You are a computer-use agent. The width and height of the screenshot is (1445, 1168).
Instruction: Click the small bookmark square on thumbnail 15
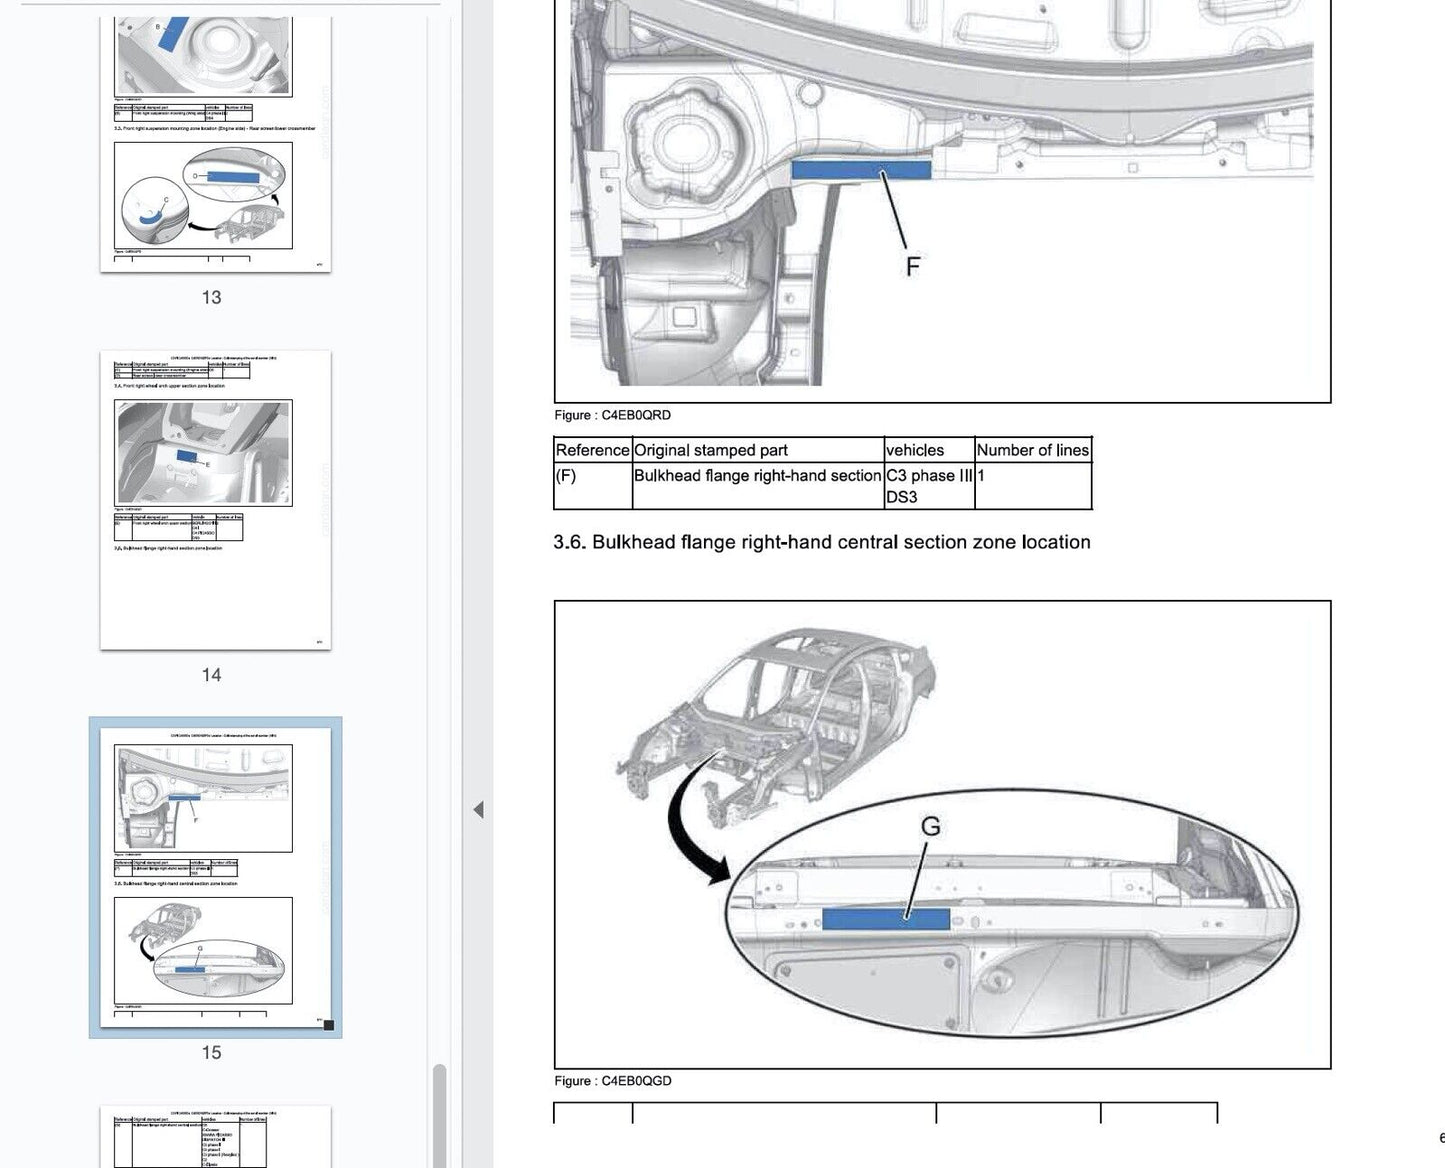329,1024
